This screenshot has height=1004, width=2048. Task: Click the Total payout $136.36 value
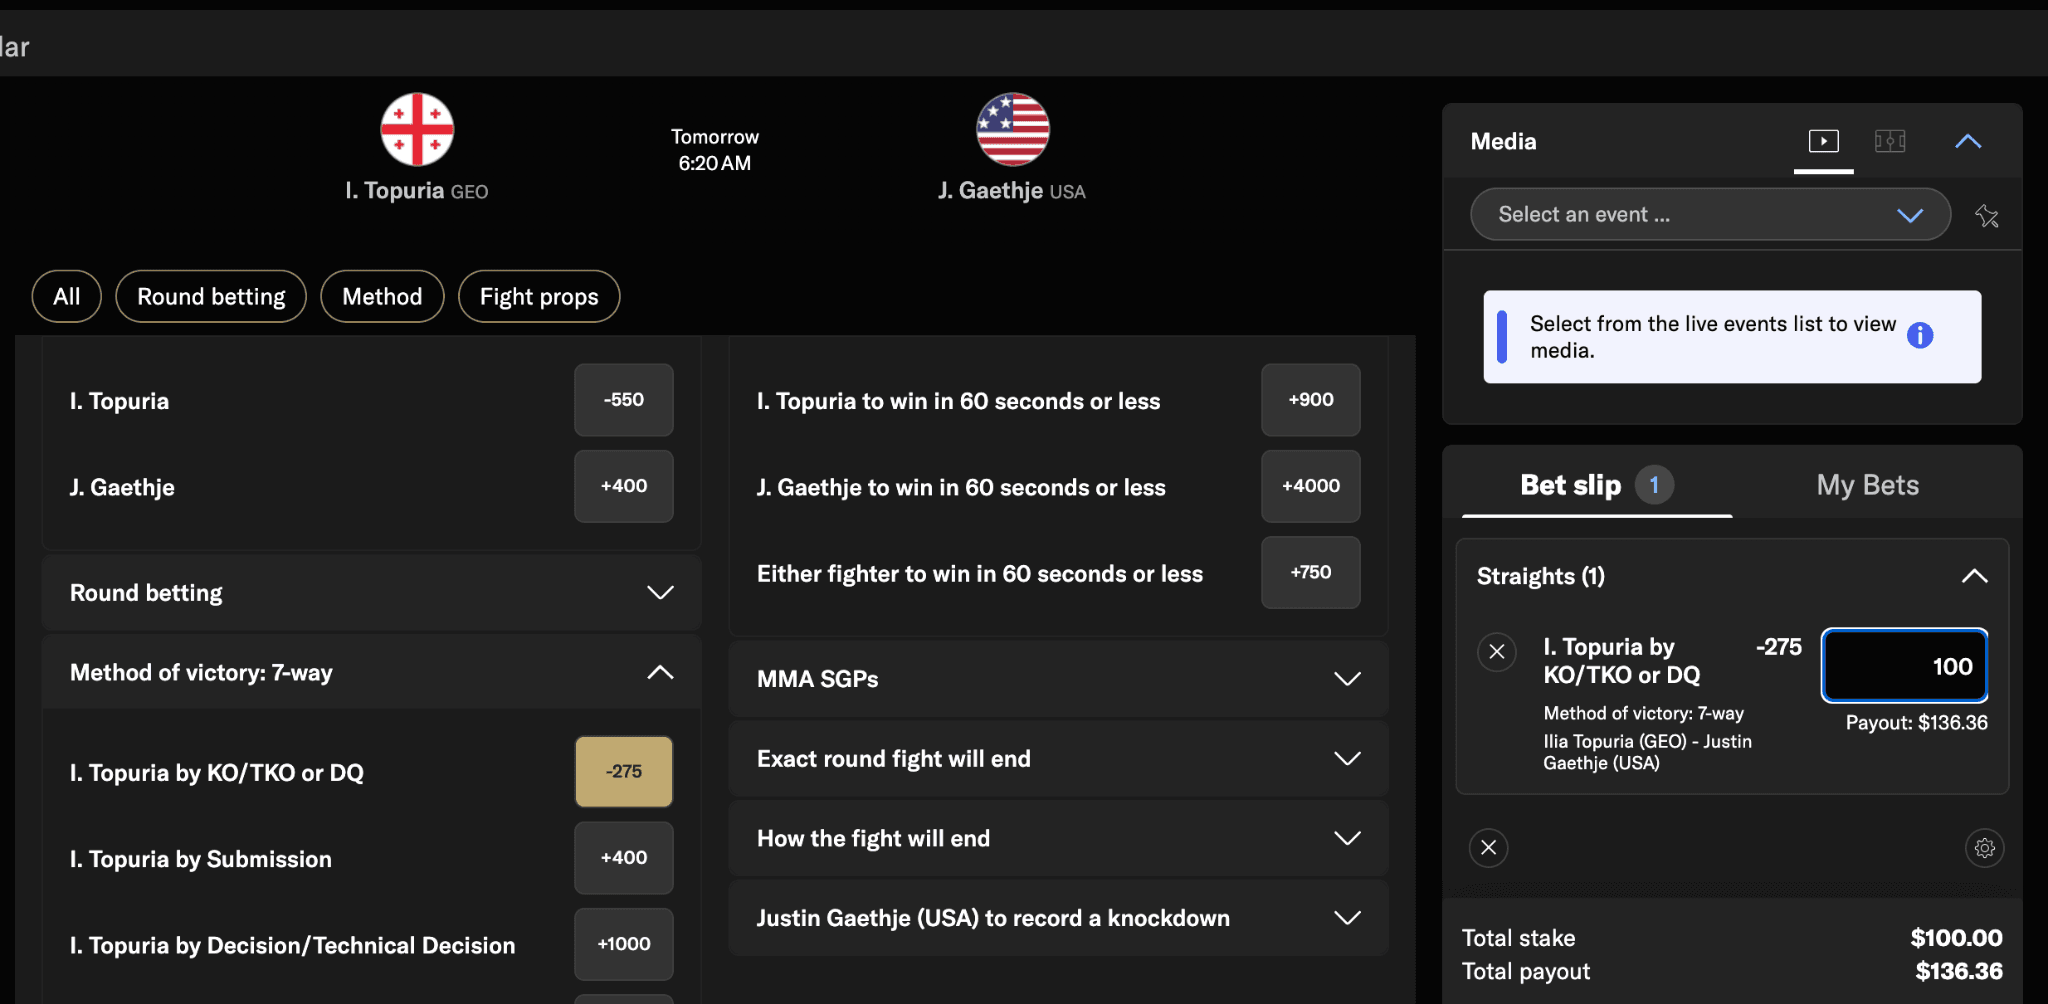(x=1959, y=971)
